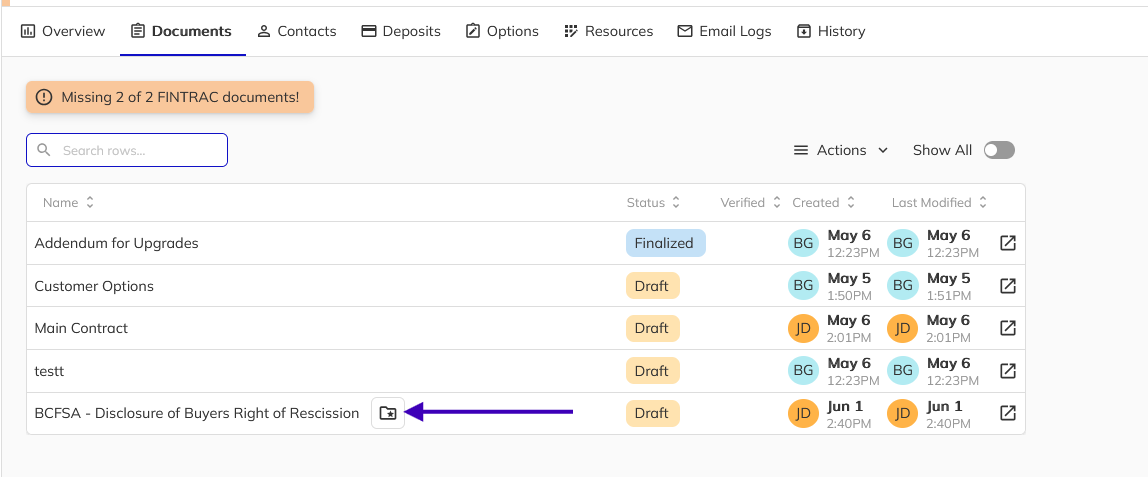Click the magnifier icon in search box
Screen dimensions: 1148x477
point(44,150)
